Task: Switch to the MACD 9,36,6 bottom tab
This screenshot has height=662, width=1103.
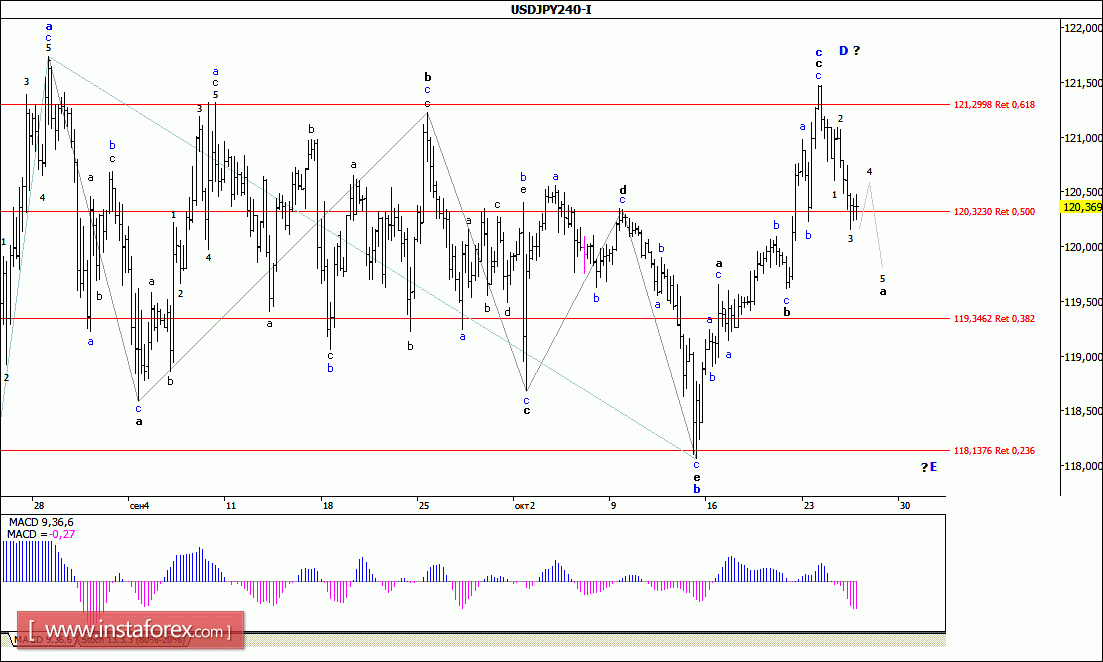Action: click(x=41, y=640)
